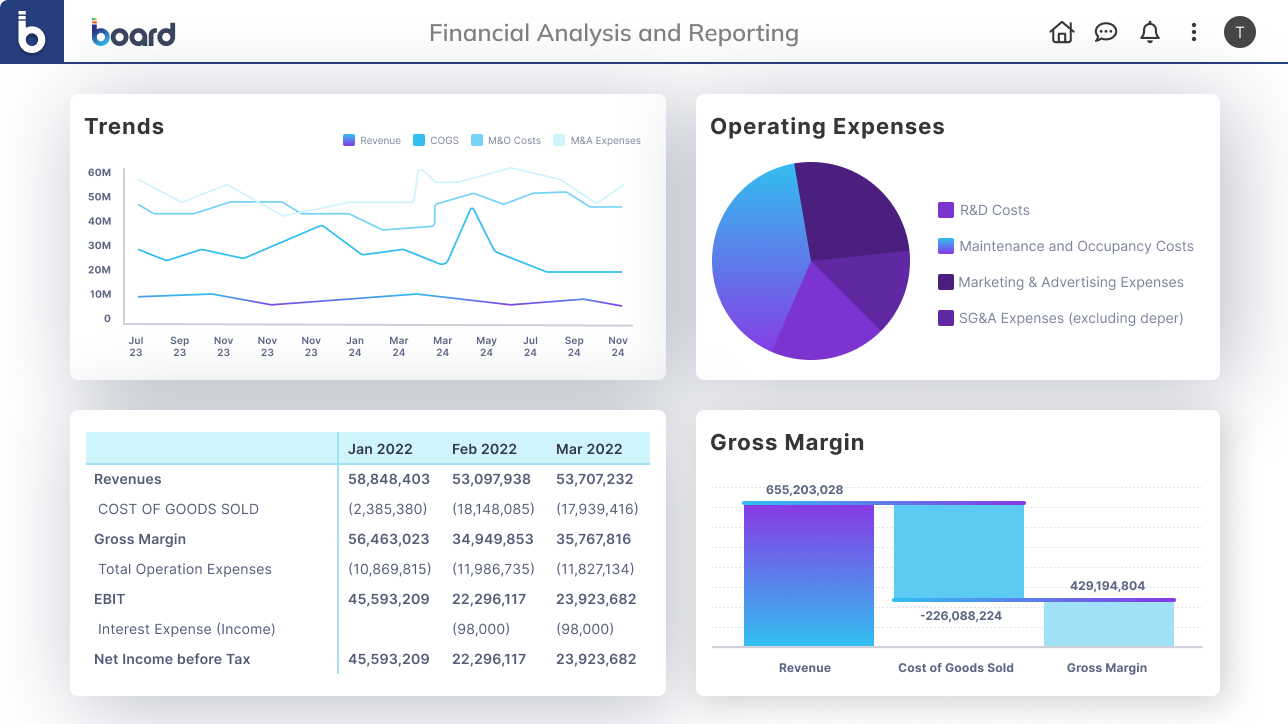The image size is (1288, 724).
Task: Toggle Revenue series in Trends legend
Action: point(372,141)
